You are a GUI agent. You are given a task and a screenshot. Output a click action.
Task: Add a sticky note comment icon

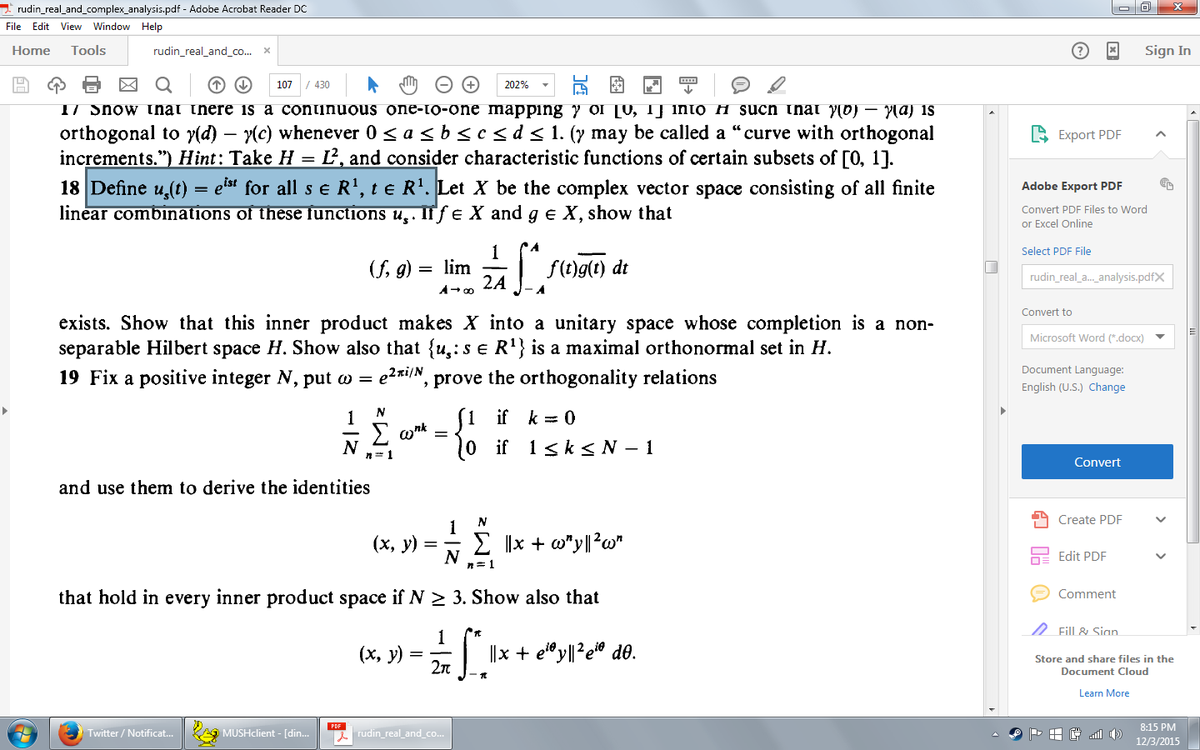(x=742, y=85)
